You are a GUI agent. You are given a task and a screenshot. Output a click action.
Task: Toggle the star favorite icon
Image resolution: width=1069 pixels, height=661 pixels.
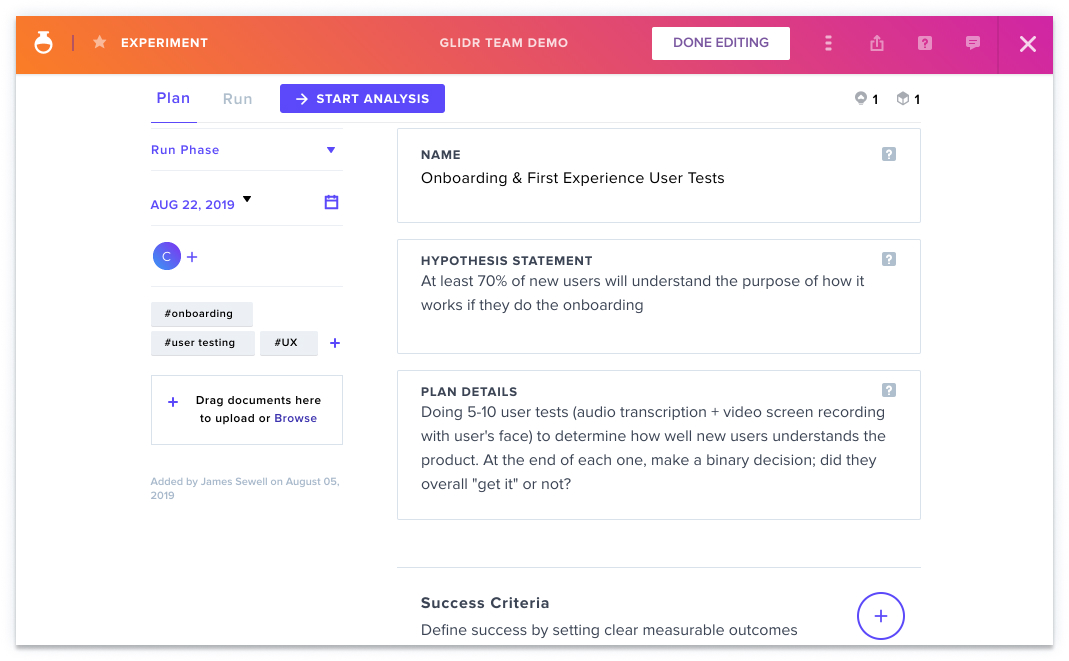100,42
